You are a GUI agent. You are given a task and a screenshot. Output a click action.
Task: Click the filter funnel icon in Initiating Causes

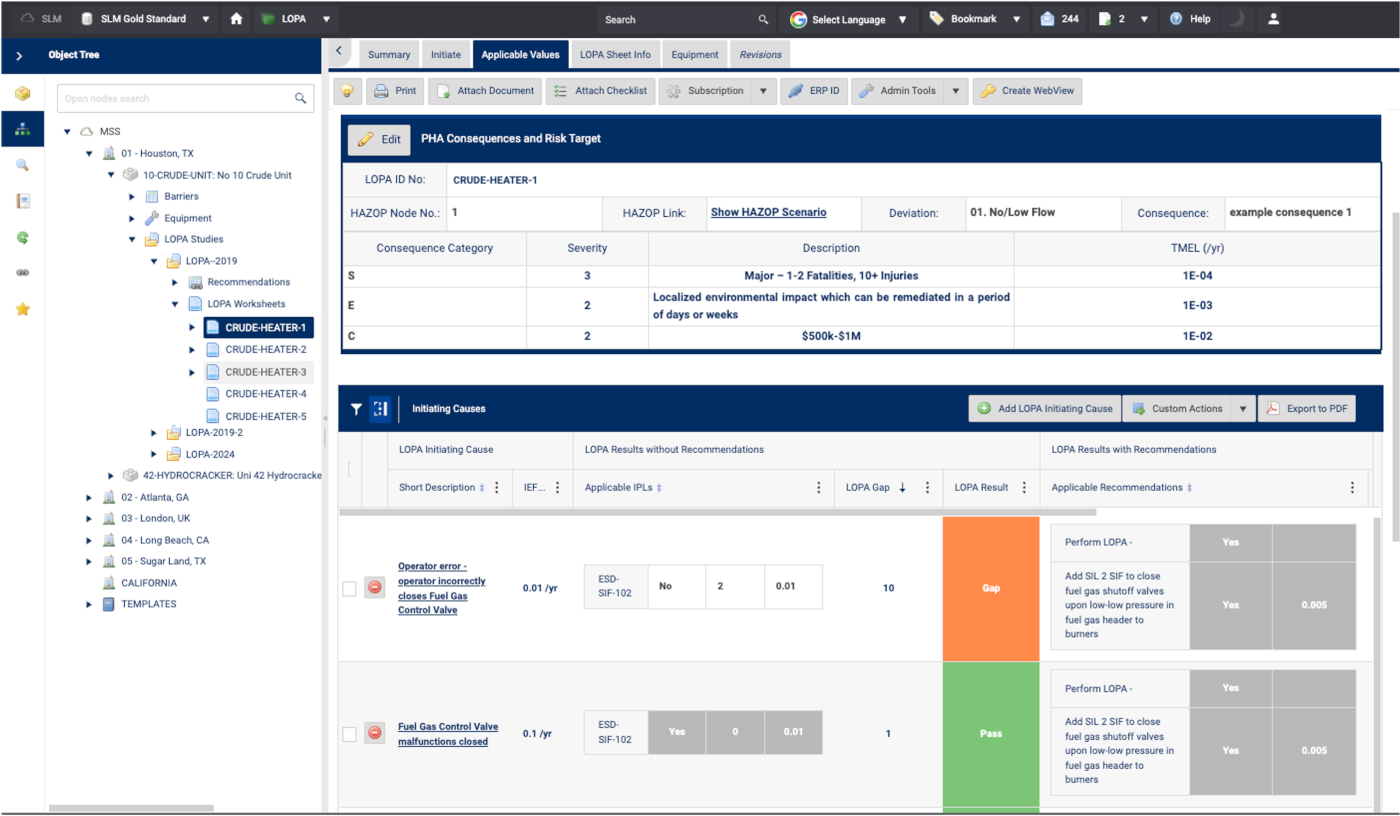356,409
